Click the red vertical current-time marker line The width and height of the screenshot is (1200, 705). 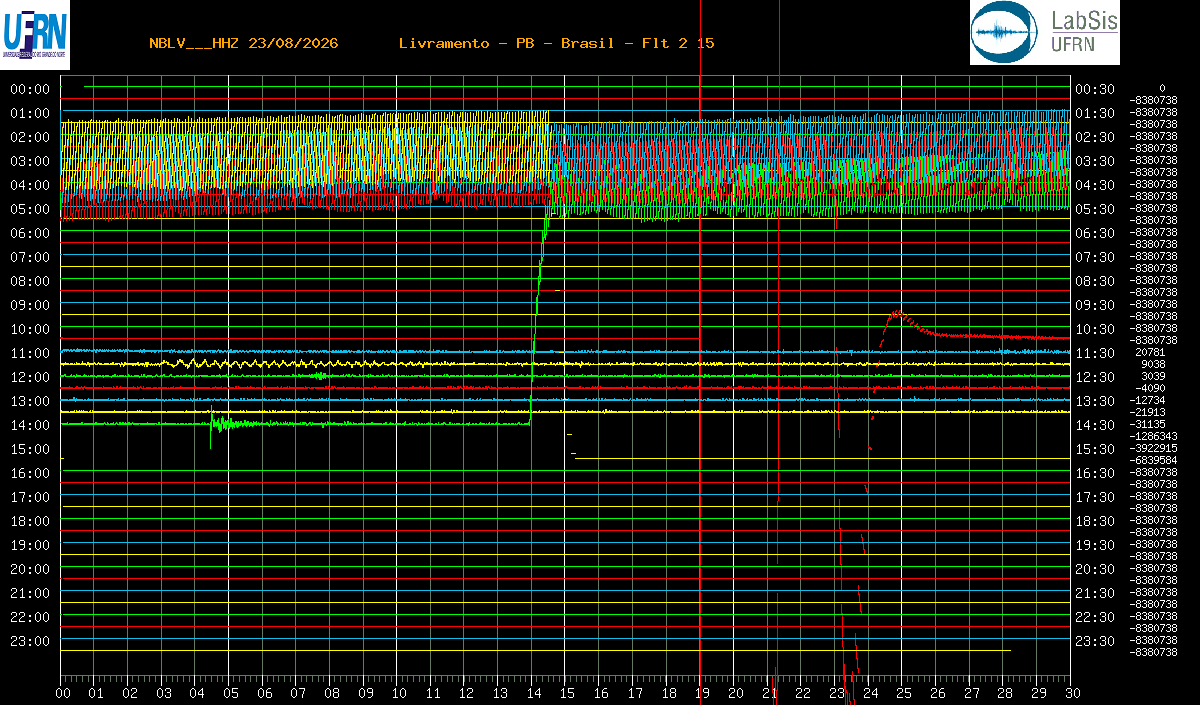700,350
